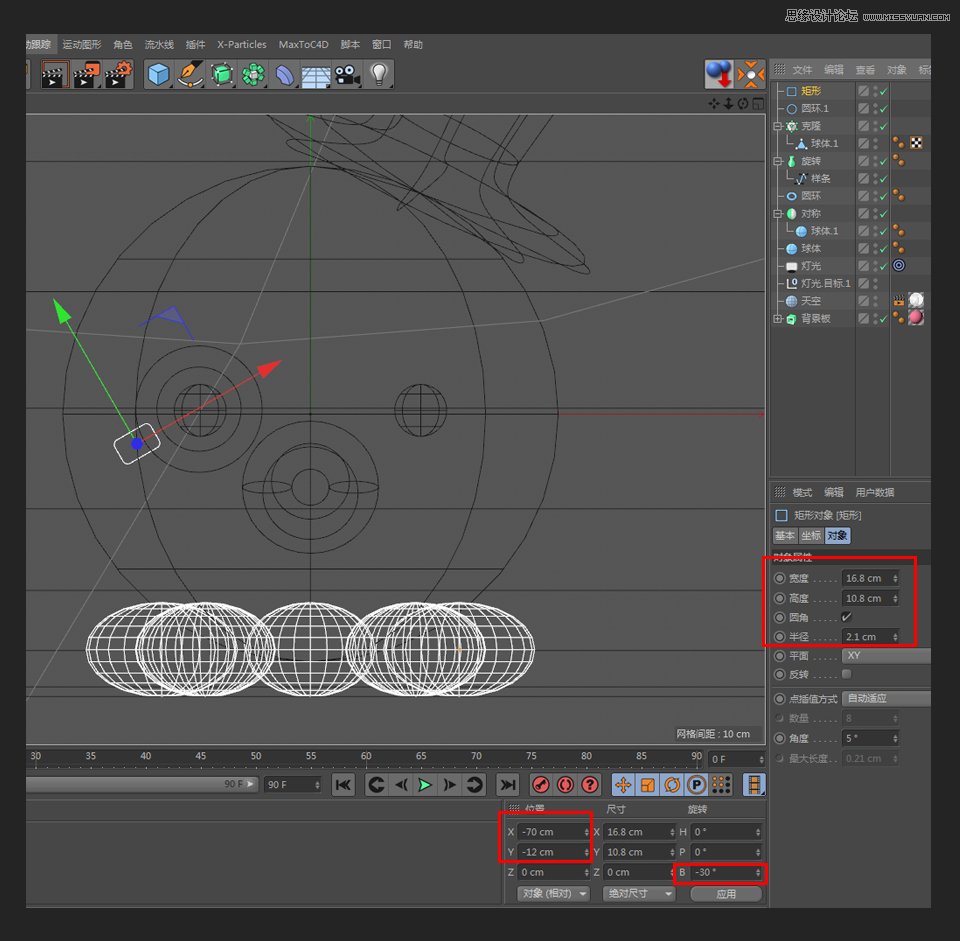This screenshot has width=960, height=941.
Task: Toggle the 圆角 (rounding) checkbox
Action: [847, 617]
